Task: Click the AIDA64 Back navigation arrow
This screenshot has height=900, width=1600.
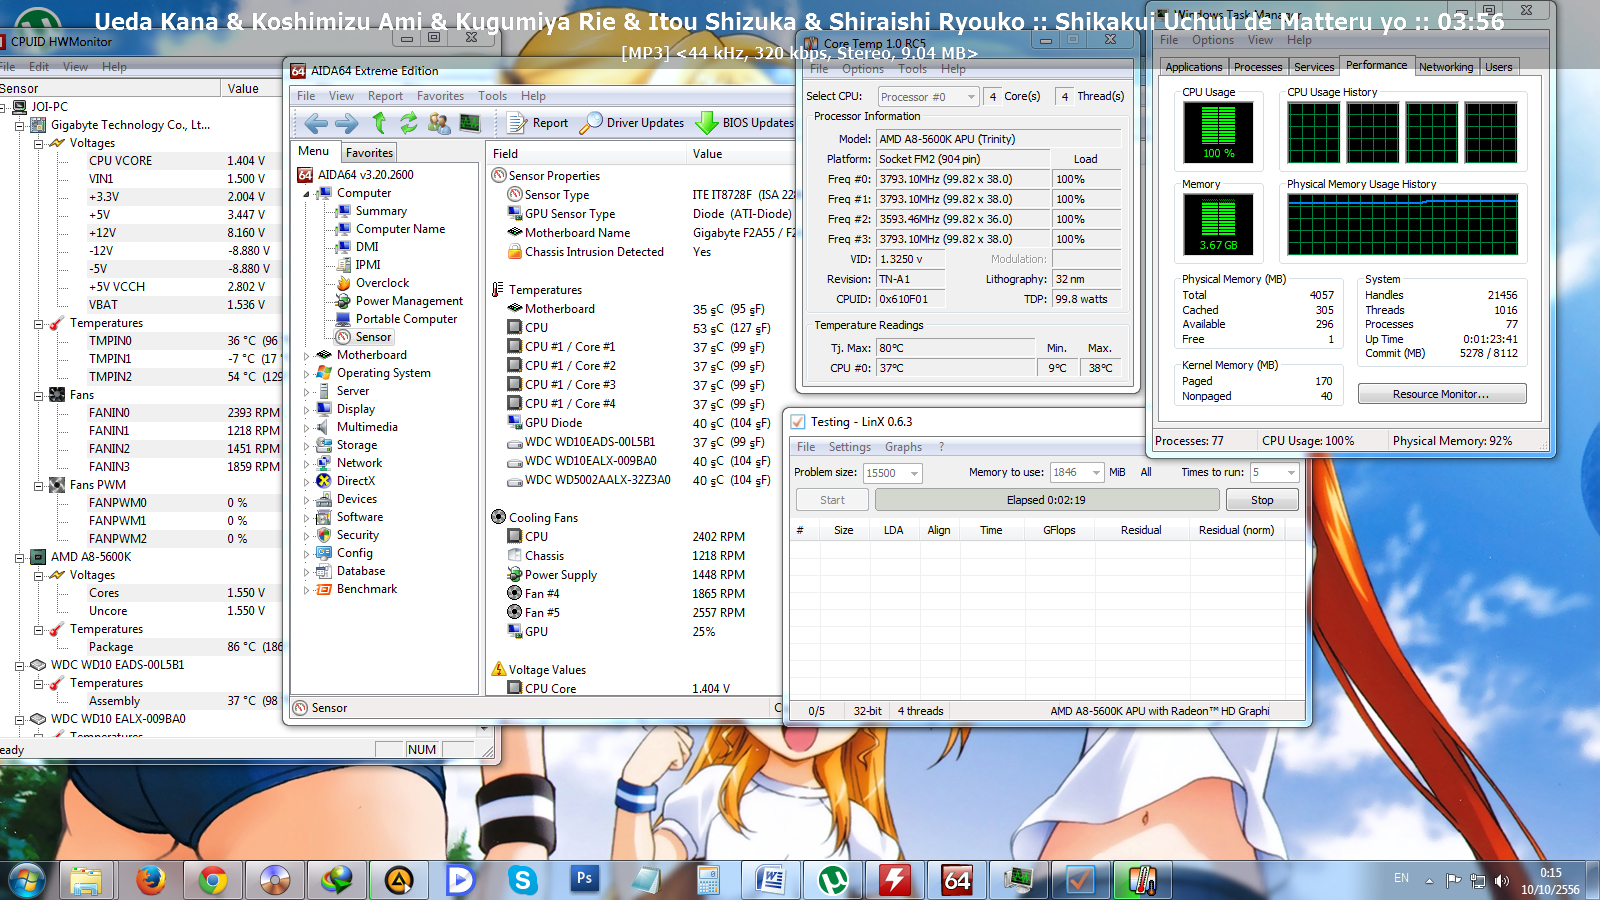Action: pyautogui.click(x=316, y=123)
